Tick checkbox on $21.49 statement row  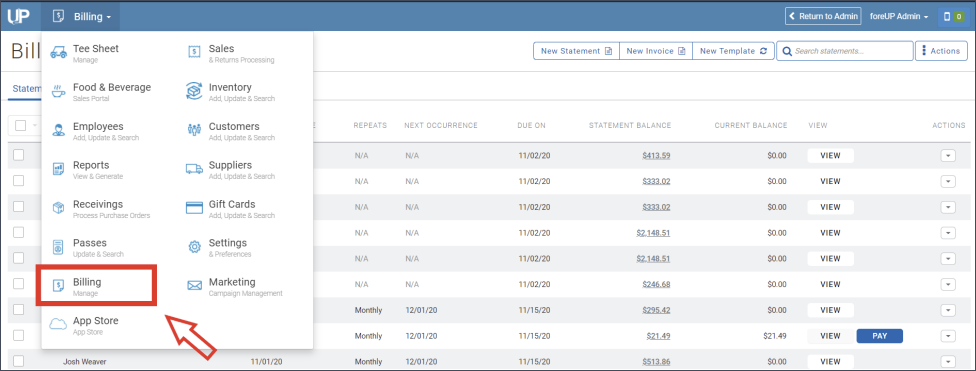pyautogui.click(x=19, y=336)
